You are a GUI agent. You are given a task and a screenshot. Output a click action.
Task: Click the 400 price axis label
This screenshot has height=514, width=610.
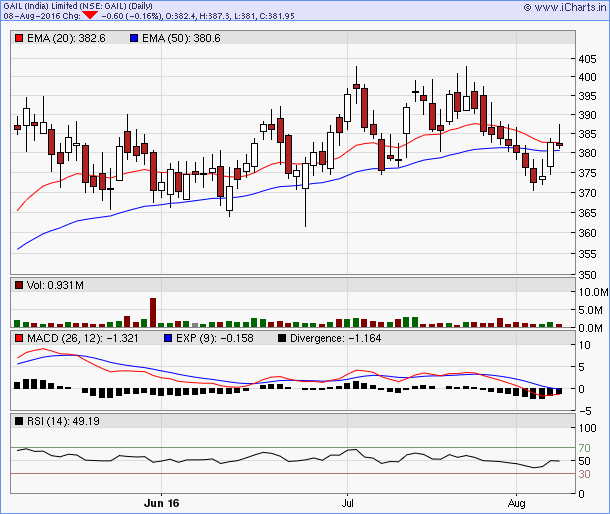(587, 77)
